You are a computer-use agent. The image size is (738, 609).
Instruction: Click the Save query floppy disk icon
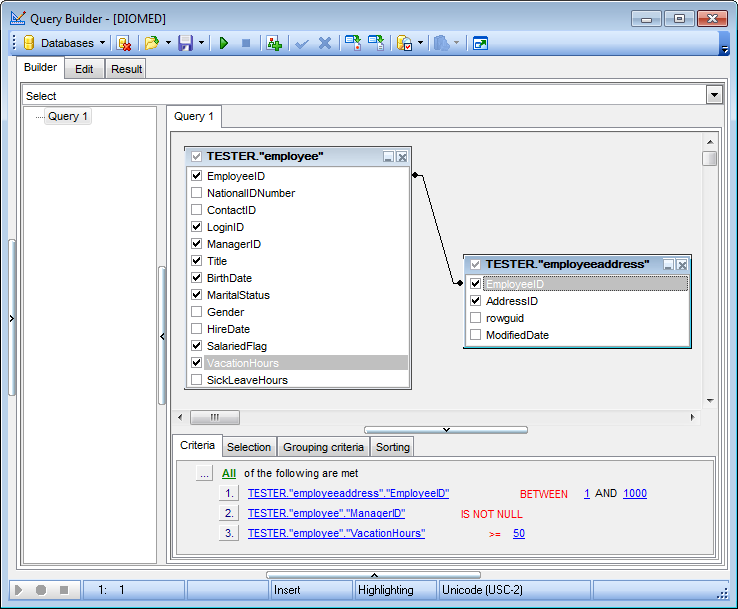click(185, 43)
